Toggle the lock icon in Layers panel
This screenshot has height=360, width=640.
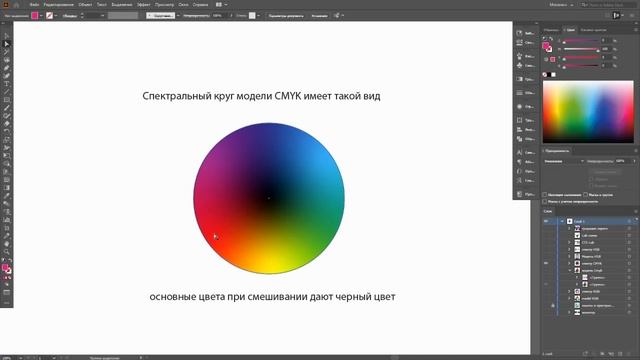click(x=553, y=305)
